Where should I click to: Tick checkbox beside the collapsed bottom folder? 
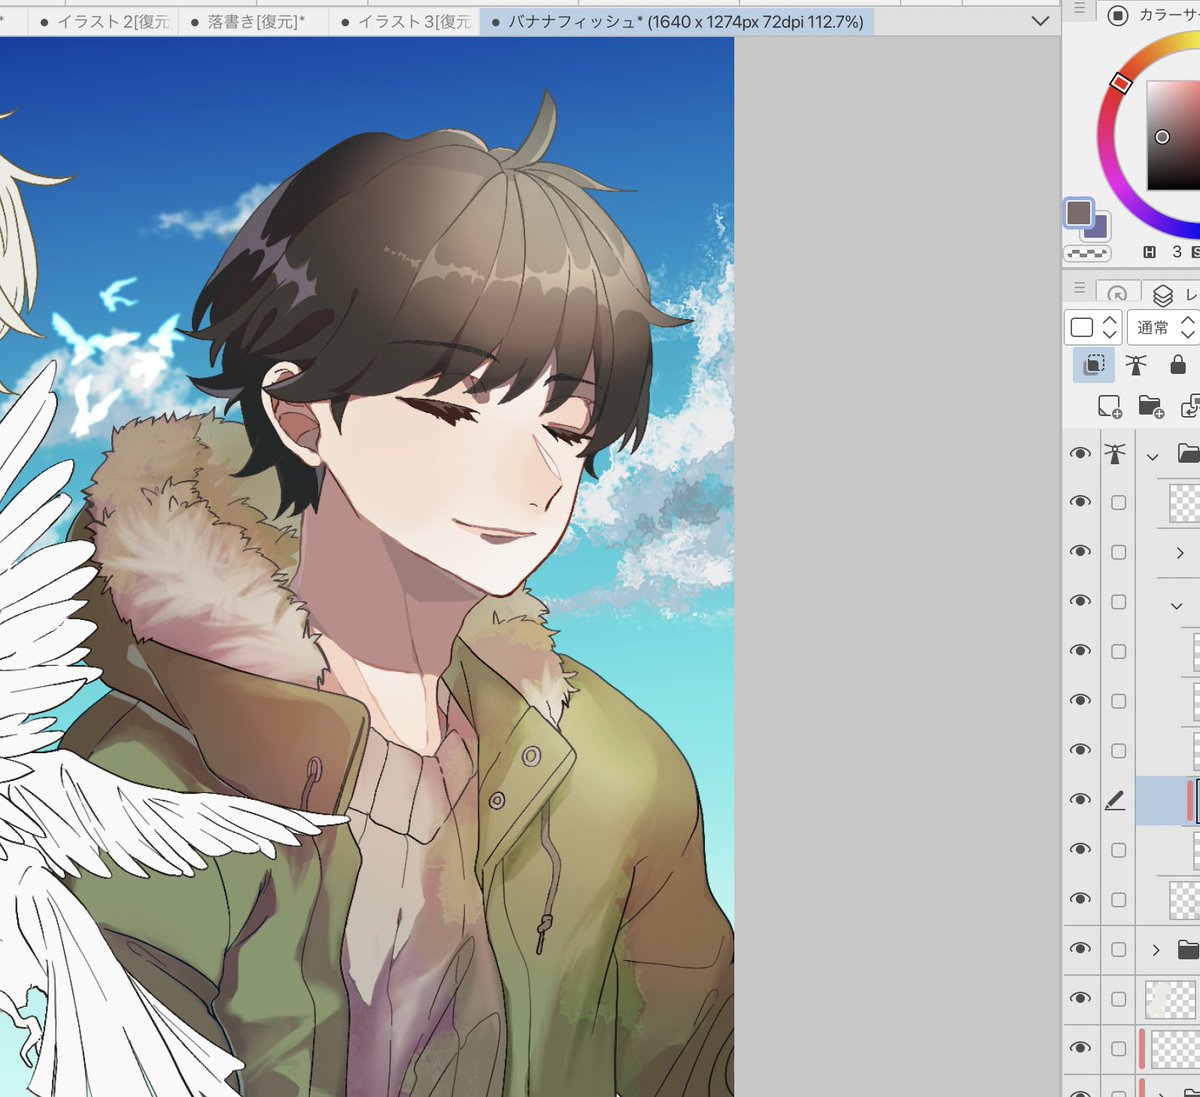coord(1118,949)
